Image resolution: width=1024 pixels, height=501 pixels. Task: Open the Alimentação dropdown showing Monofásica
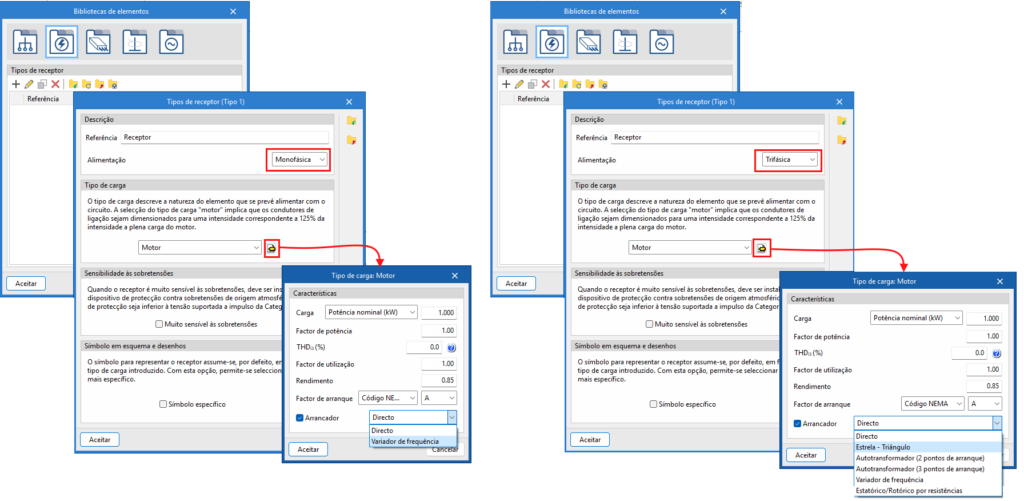(298, 160)
